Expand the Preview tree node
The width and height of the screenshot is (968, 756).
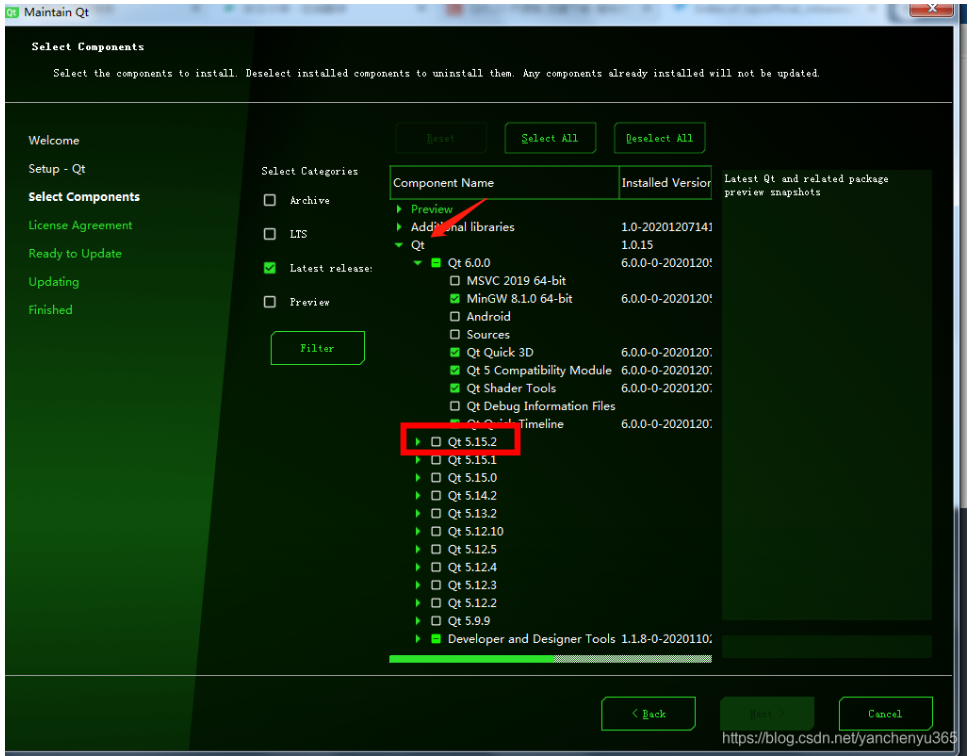[399, 209]
